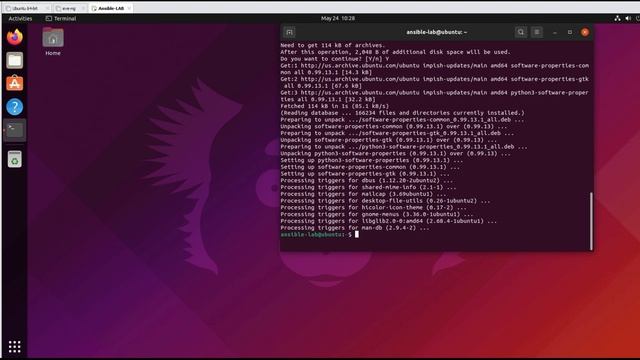Viewport: 640px width, 360px height.
Task: Click 'Processing triggers for dbus' line
Action: pyautogui.click(x=367, y=180)
